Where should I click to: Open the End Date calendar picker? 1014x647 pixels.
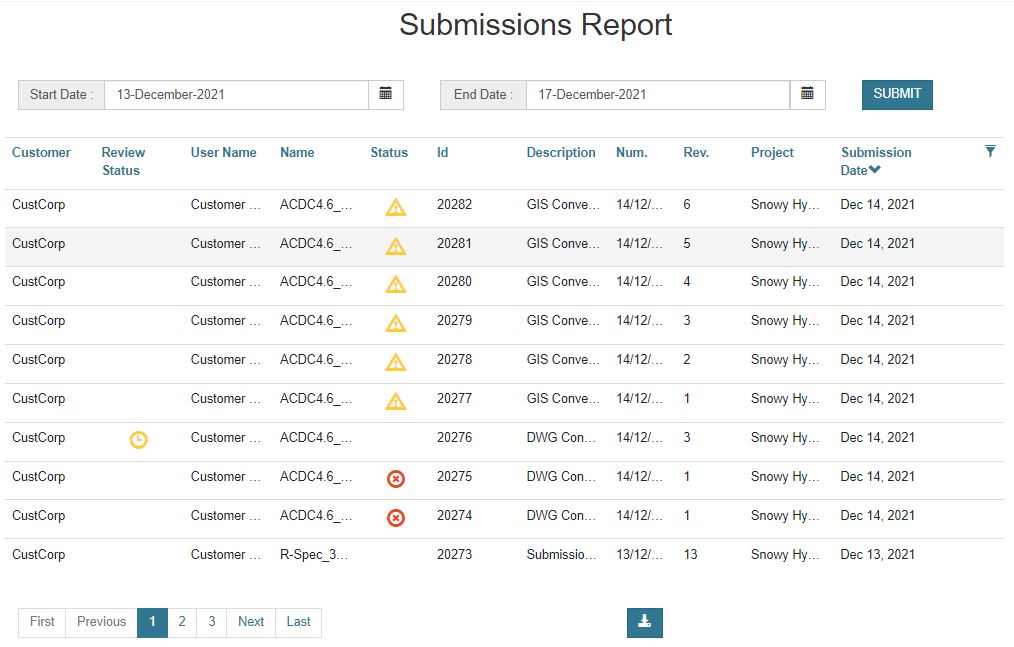pyautogui.click(x=807, y=94)
